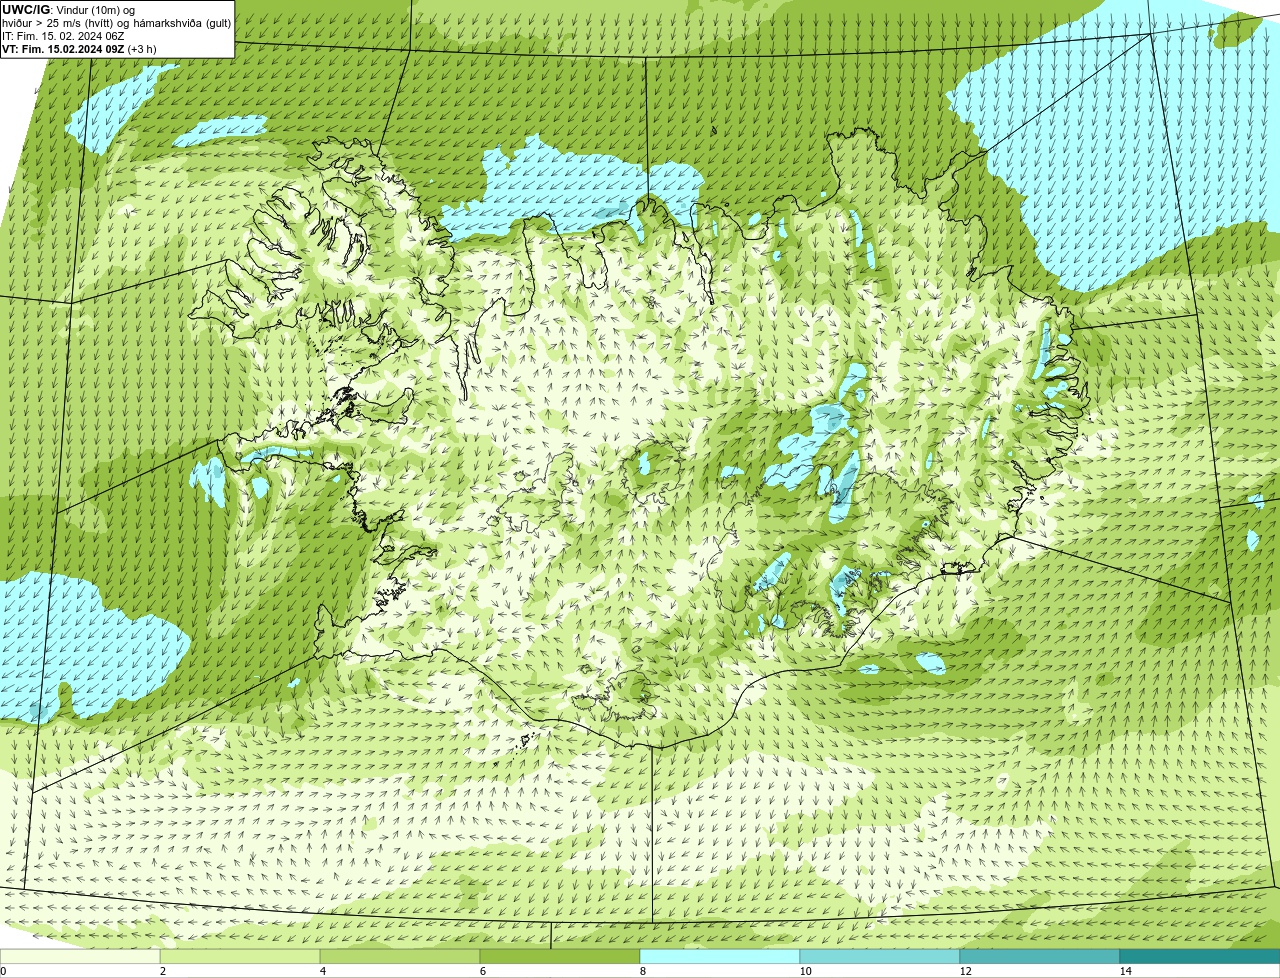Click the "IT: Fim. 15. 02. 2024 06Z" line
This screenshot has width=1280, height=978.
63,35
